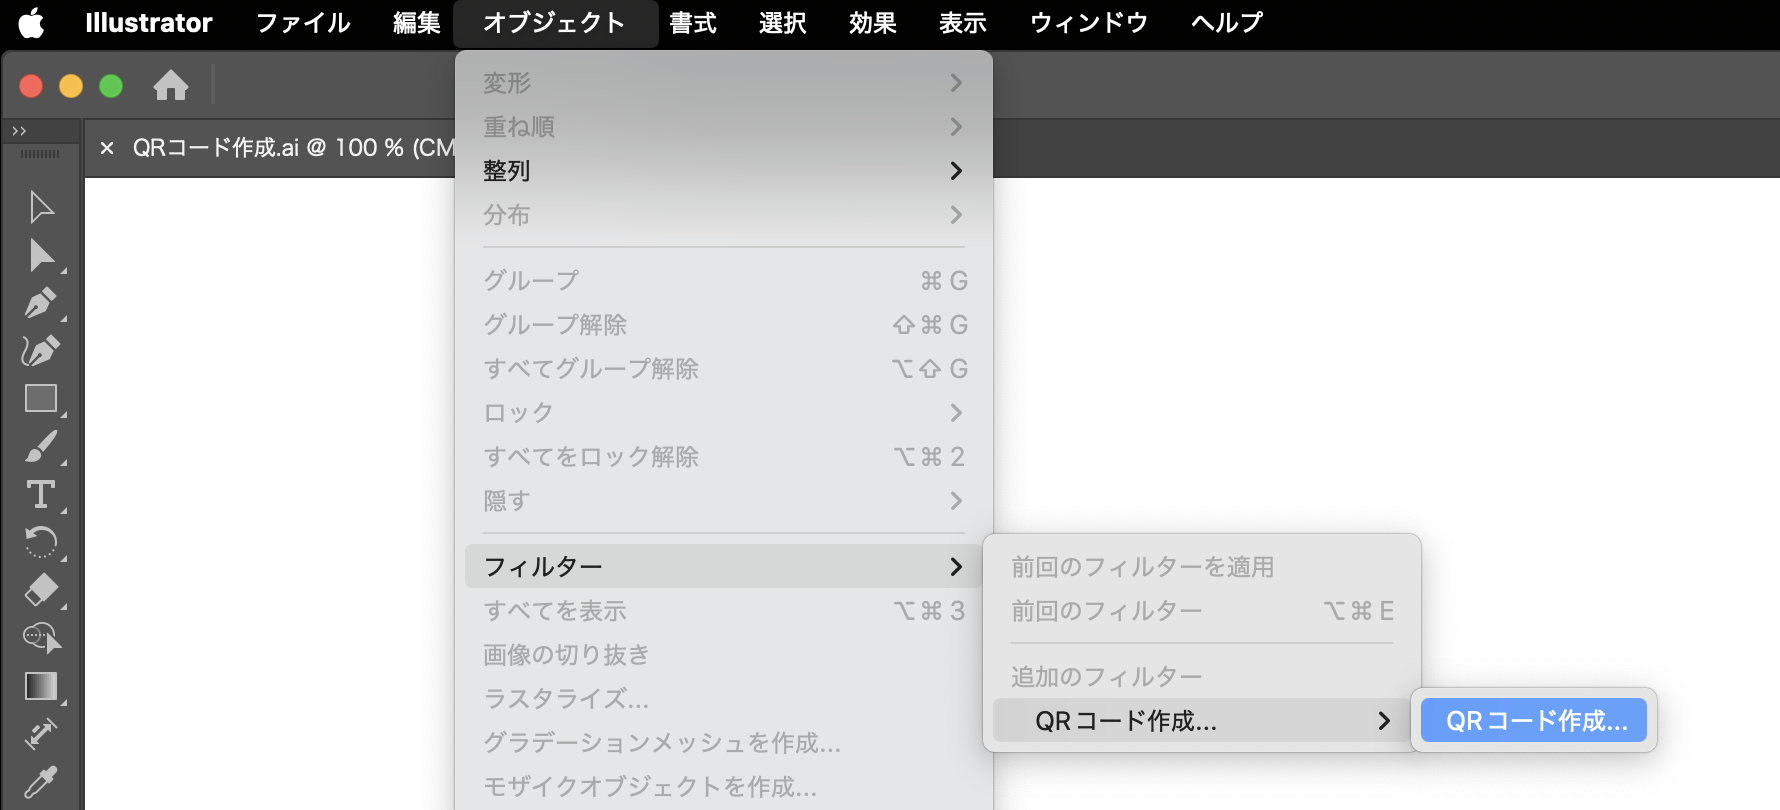Screen dimensions: 1780x810
Task: Open the 書式 menu
Action: pyautogui.click(x=693, y=22)
